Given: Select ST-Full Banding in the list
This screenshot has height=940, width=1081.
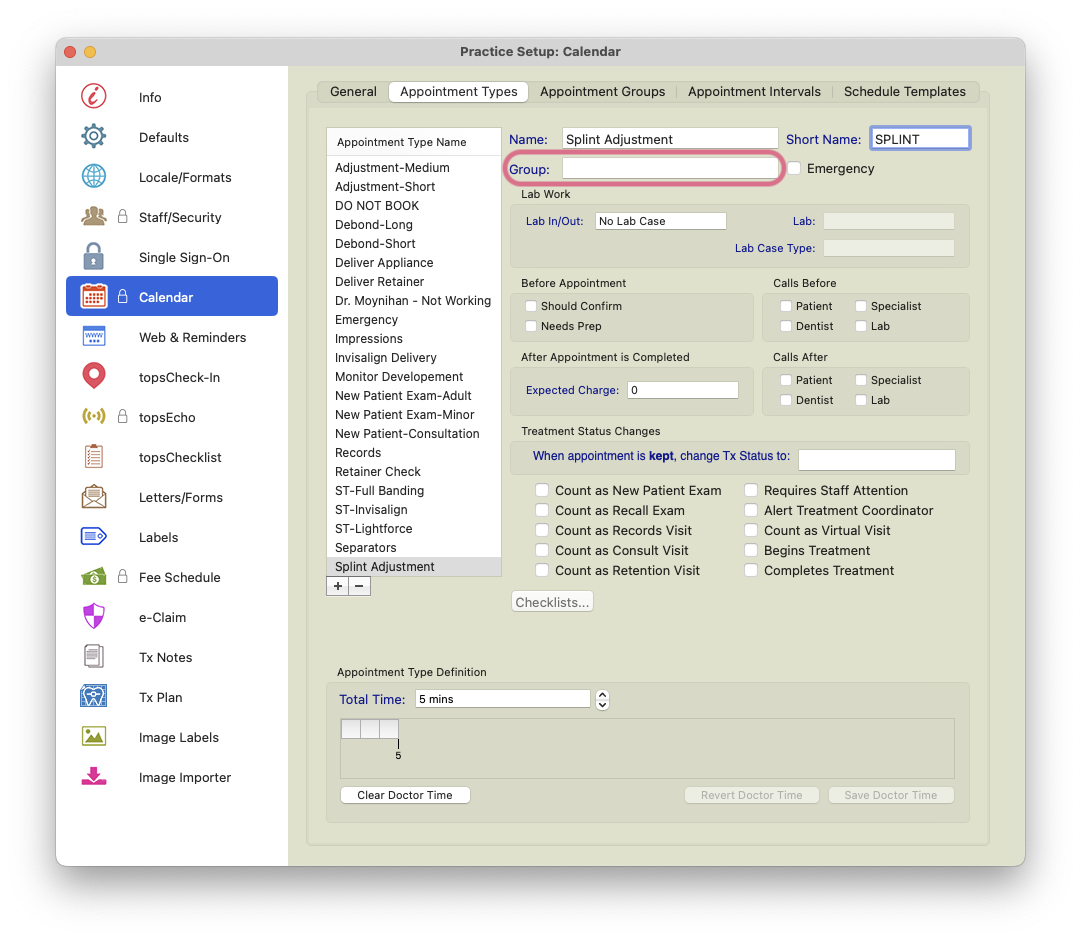Looking at the screenshot, I should 414,490.
